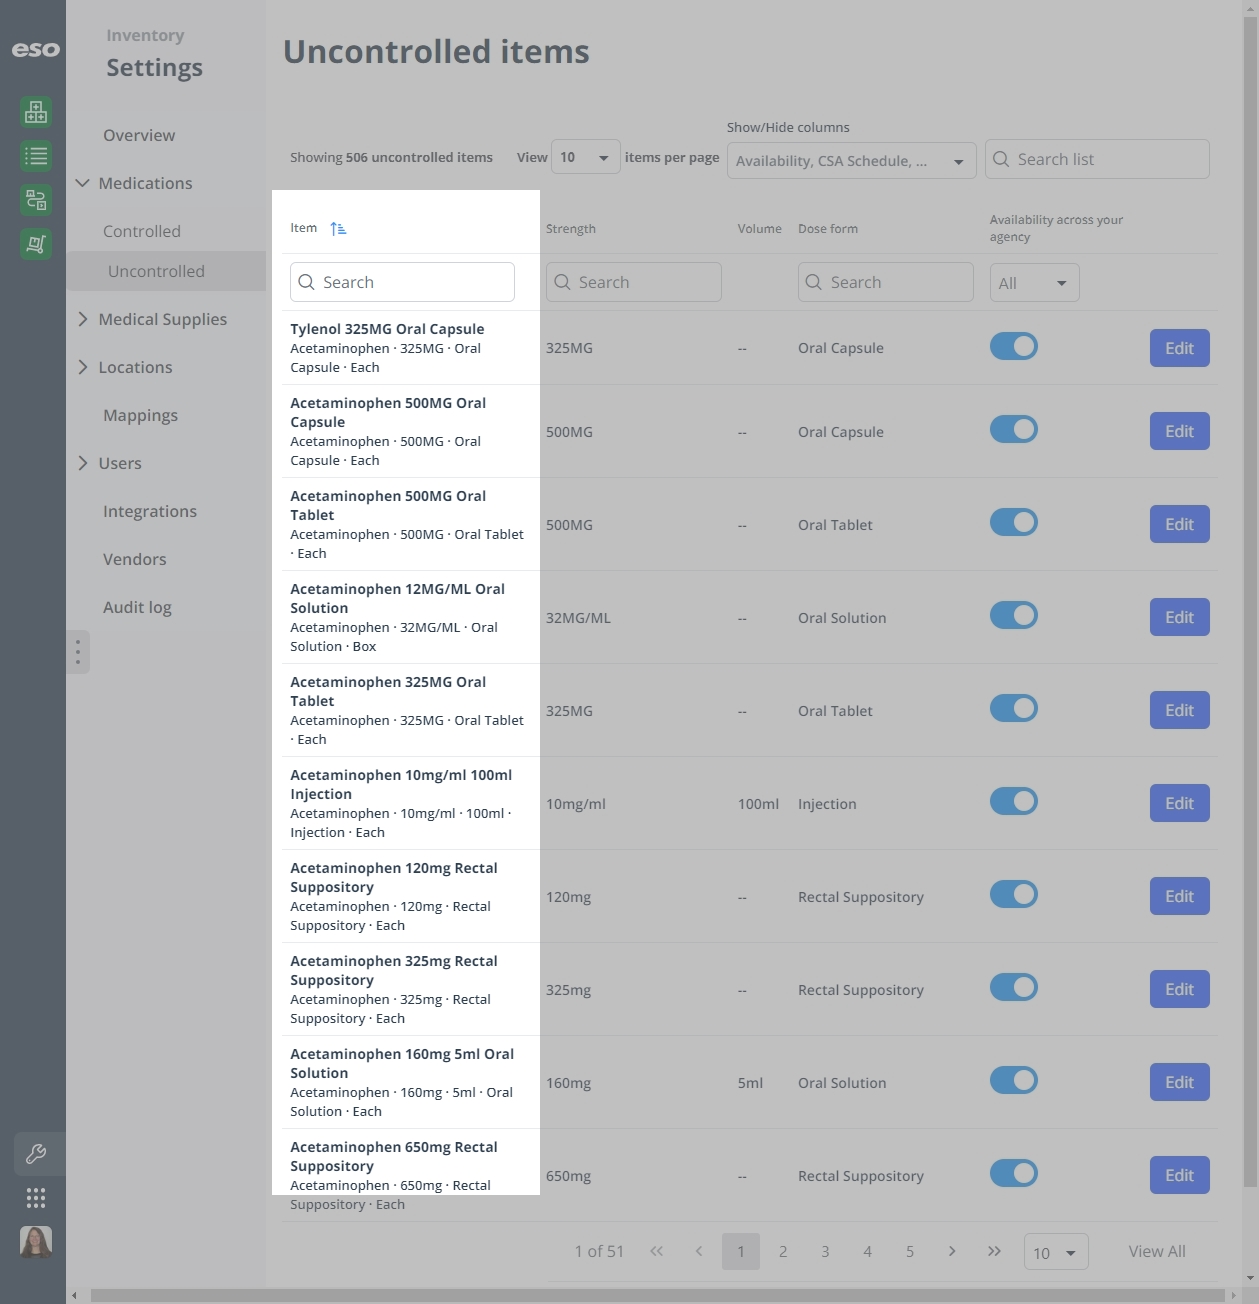Click the View All link
Viewport: 1259px width, 1304px height.
coord(1157,1251)
